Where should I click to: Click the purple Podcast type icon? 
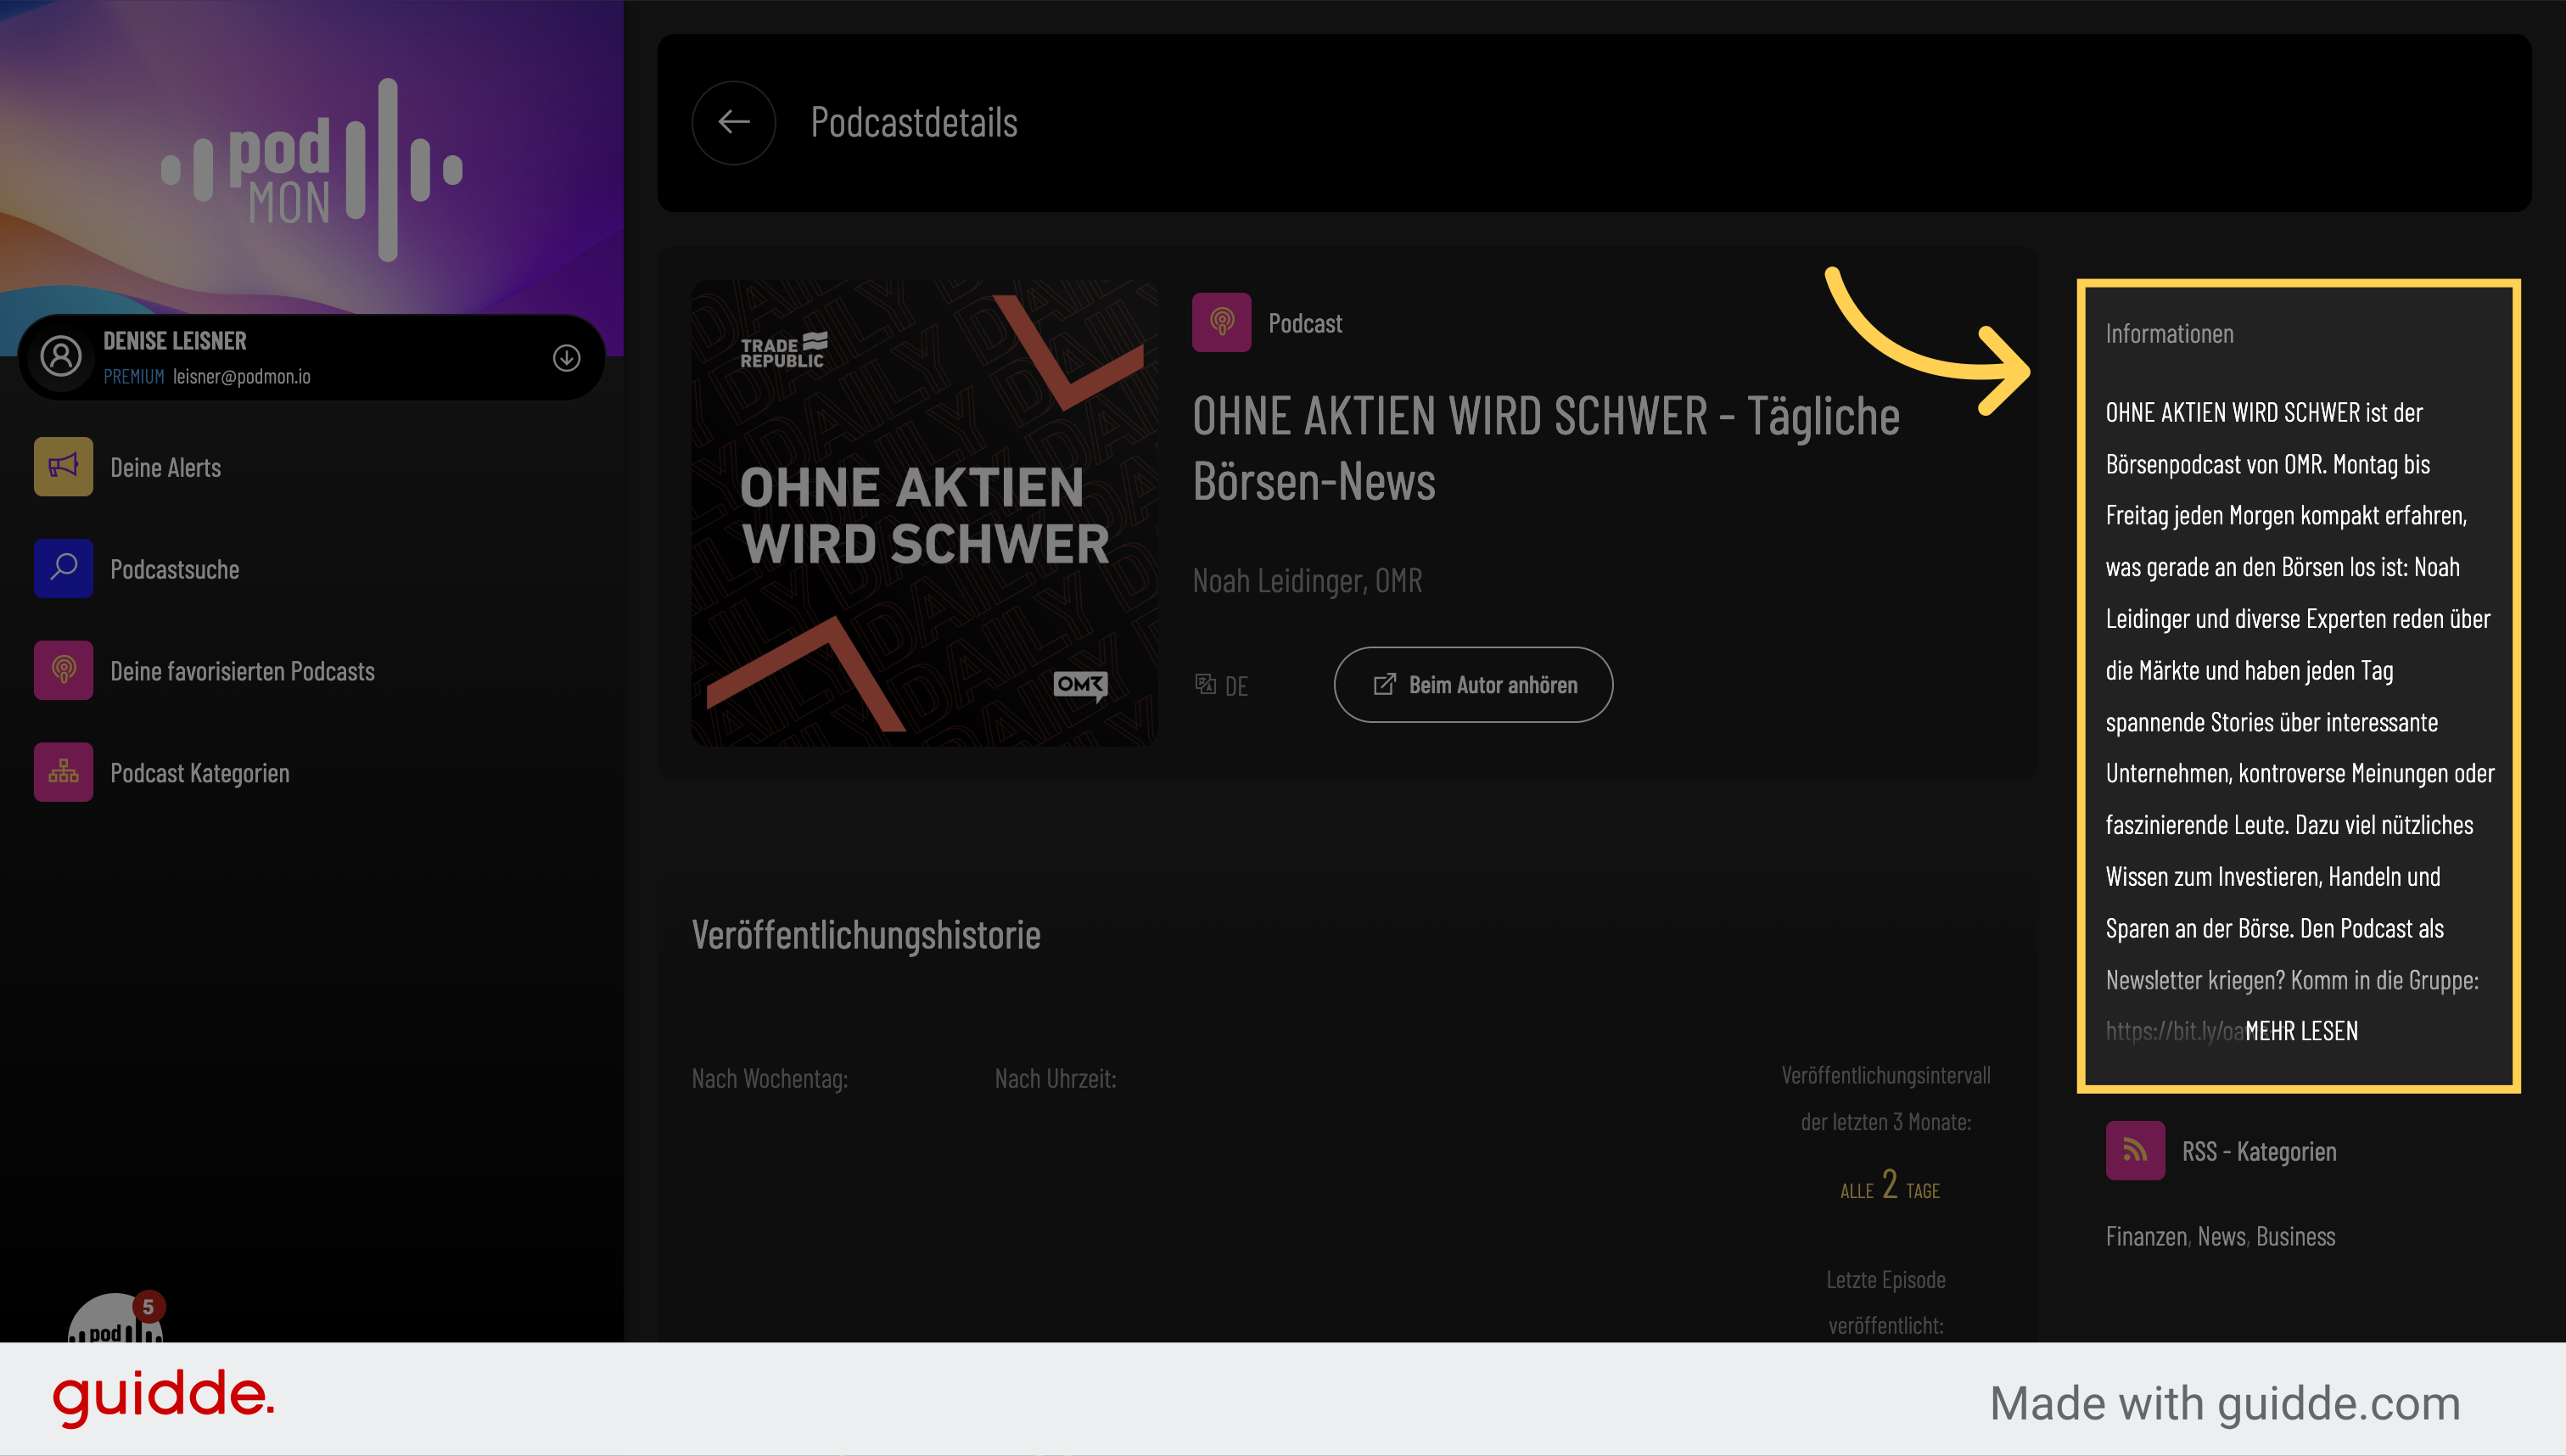tap(1221, 322)
